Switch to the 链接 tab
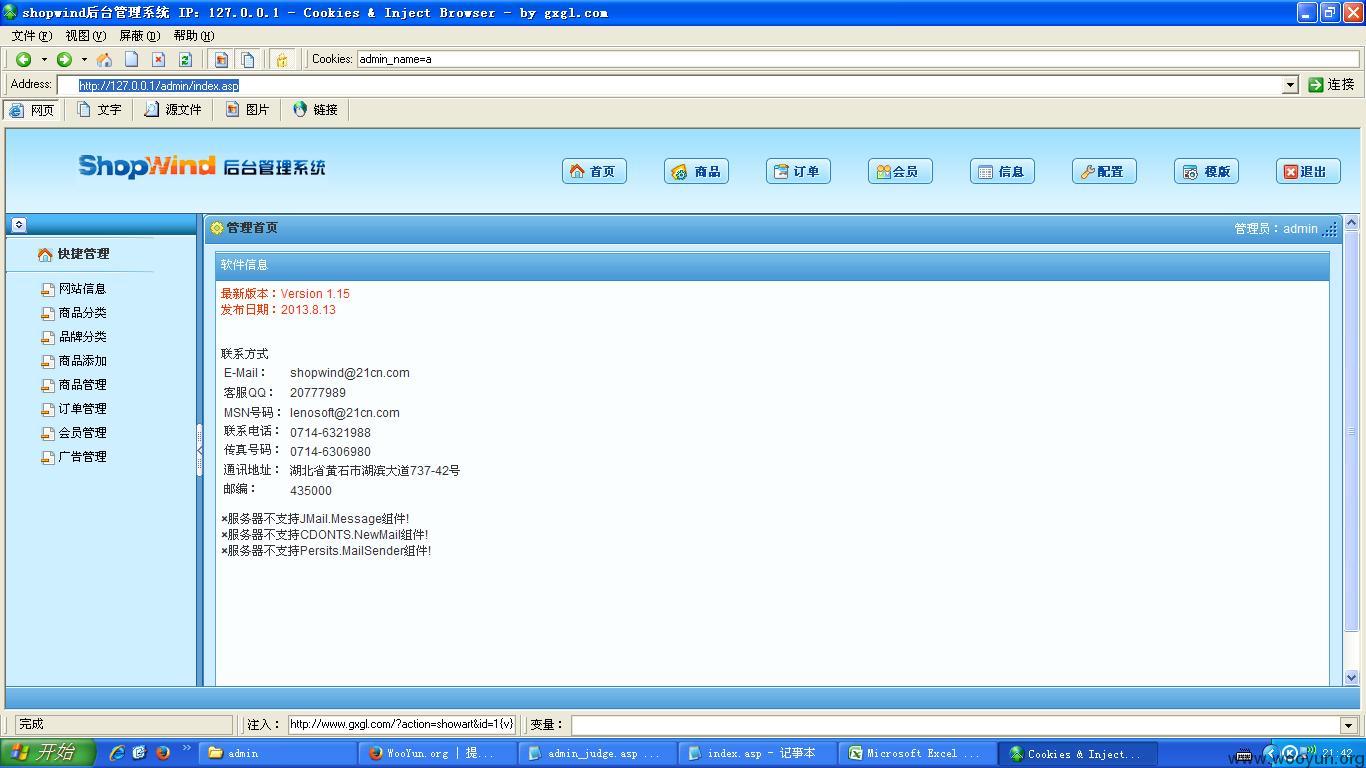This screenshot has width=1366, height=768. click(x=315, y=110)
